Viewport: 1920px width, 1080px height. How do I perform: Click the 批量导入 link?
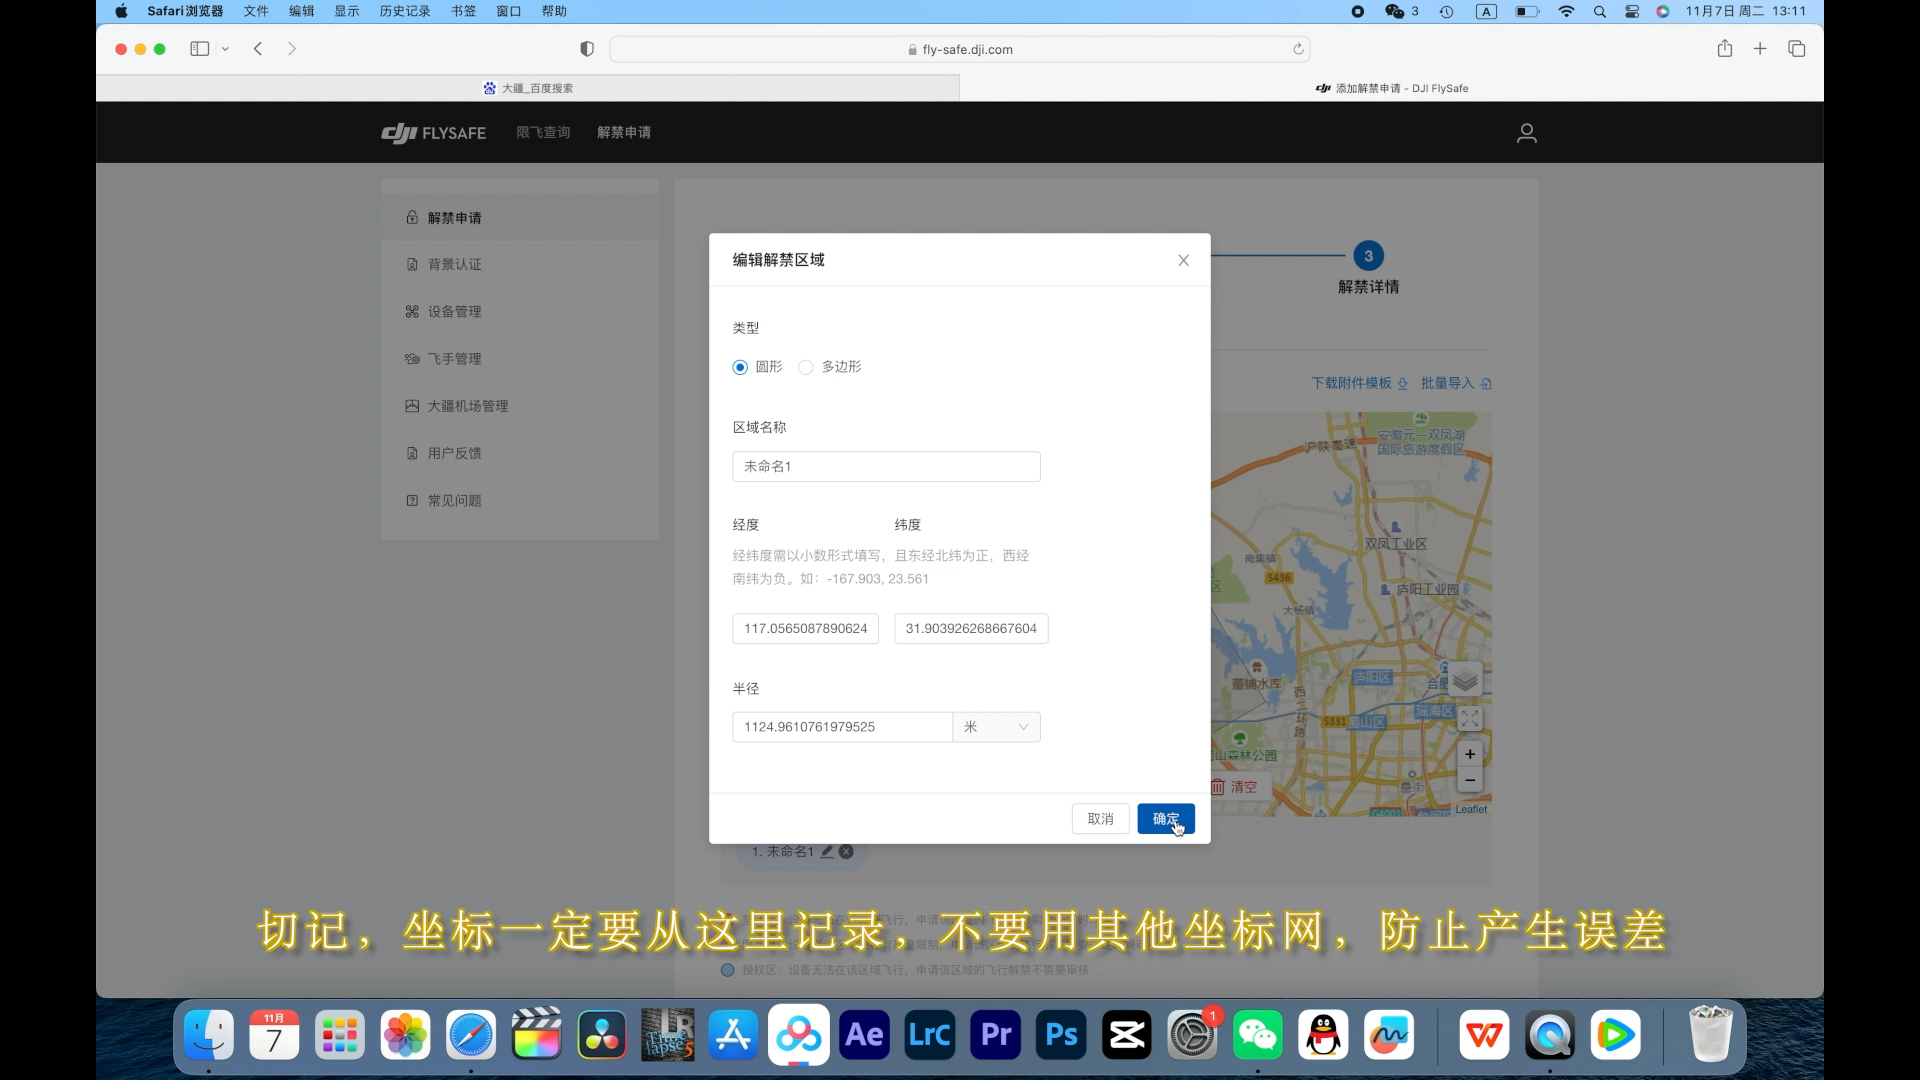pos(1456,383)
